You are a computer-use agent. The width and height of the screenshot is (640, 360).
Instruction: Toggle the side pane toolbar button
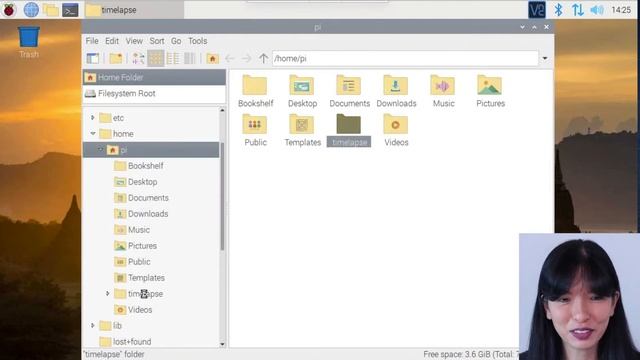tap(93, 58)
